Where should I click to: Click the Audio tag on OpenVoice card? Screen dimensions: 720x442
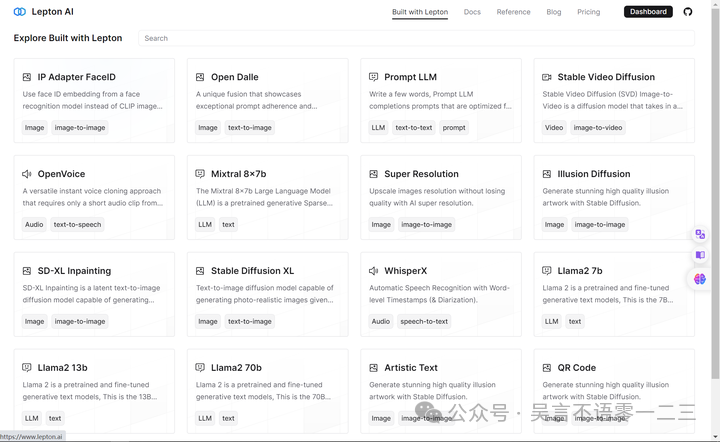(34, 224)
